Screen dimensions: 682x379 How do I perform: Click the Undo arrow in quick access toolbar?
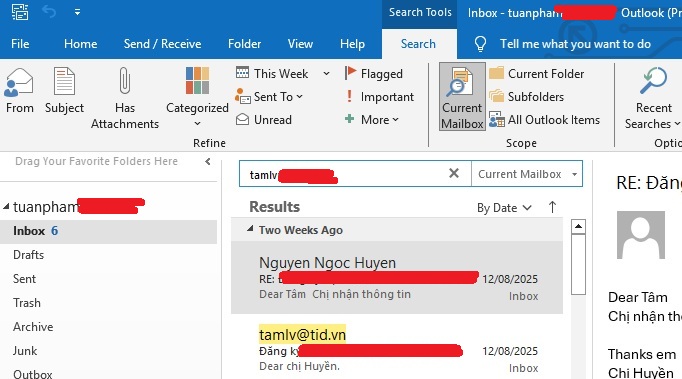[49, 12]
